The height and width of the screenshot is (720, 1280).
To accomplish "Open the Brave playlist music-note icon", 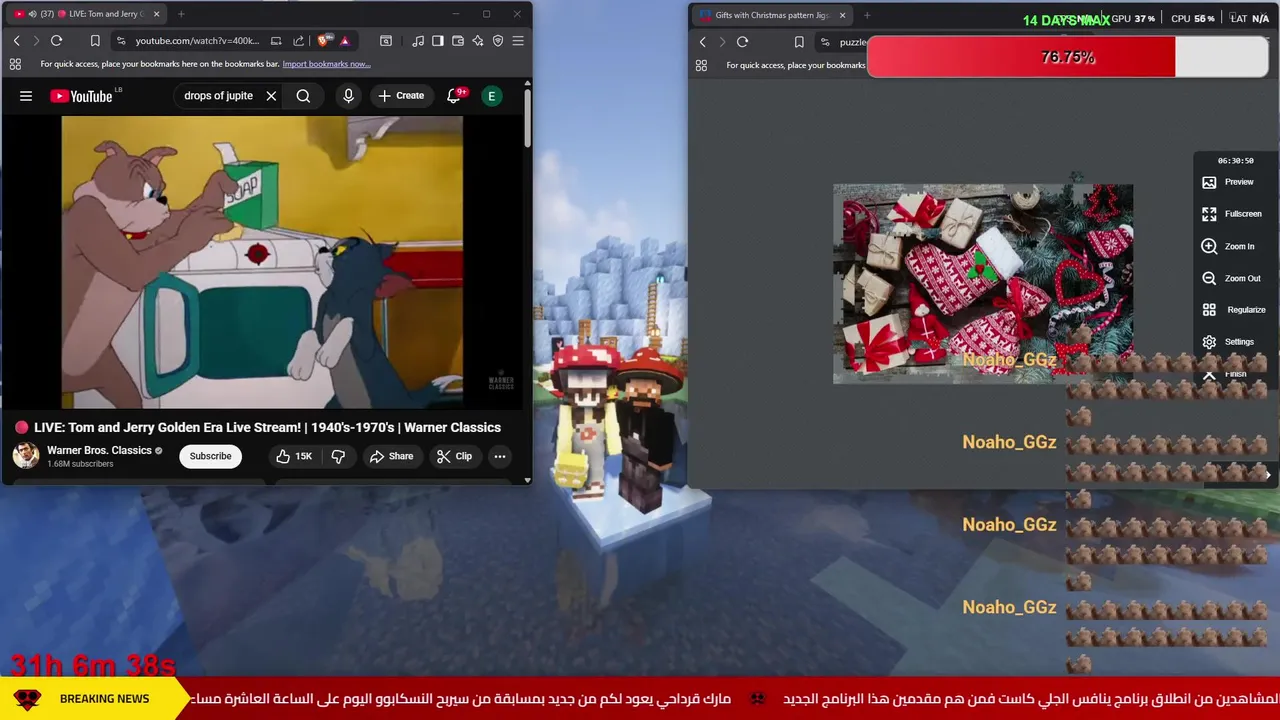I will (x=417, y=41).
